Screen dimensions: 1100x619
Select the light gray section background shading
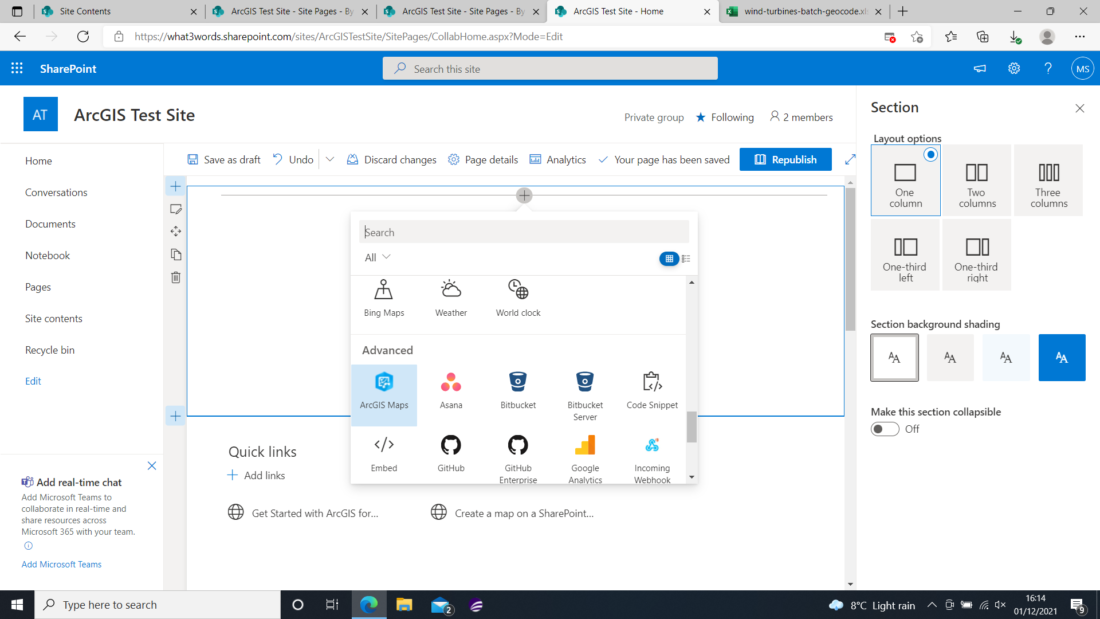point(950,358)
